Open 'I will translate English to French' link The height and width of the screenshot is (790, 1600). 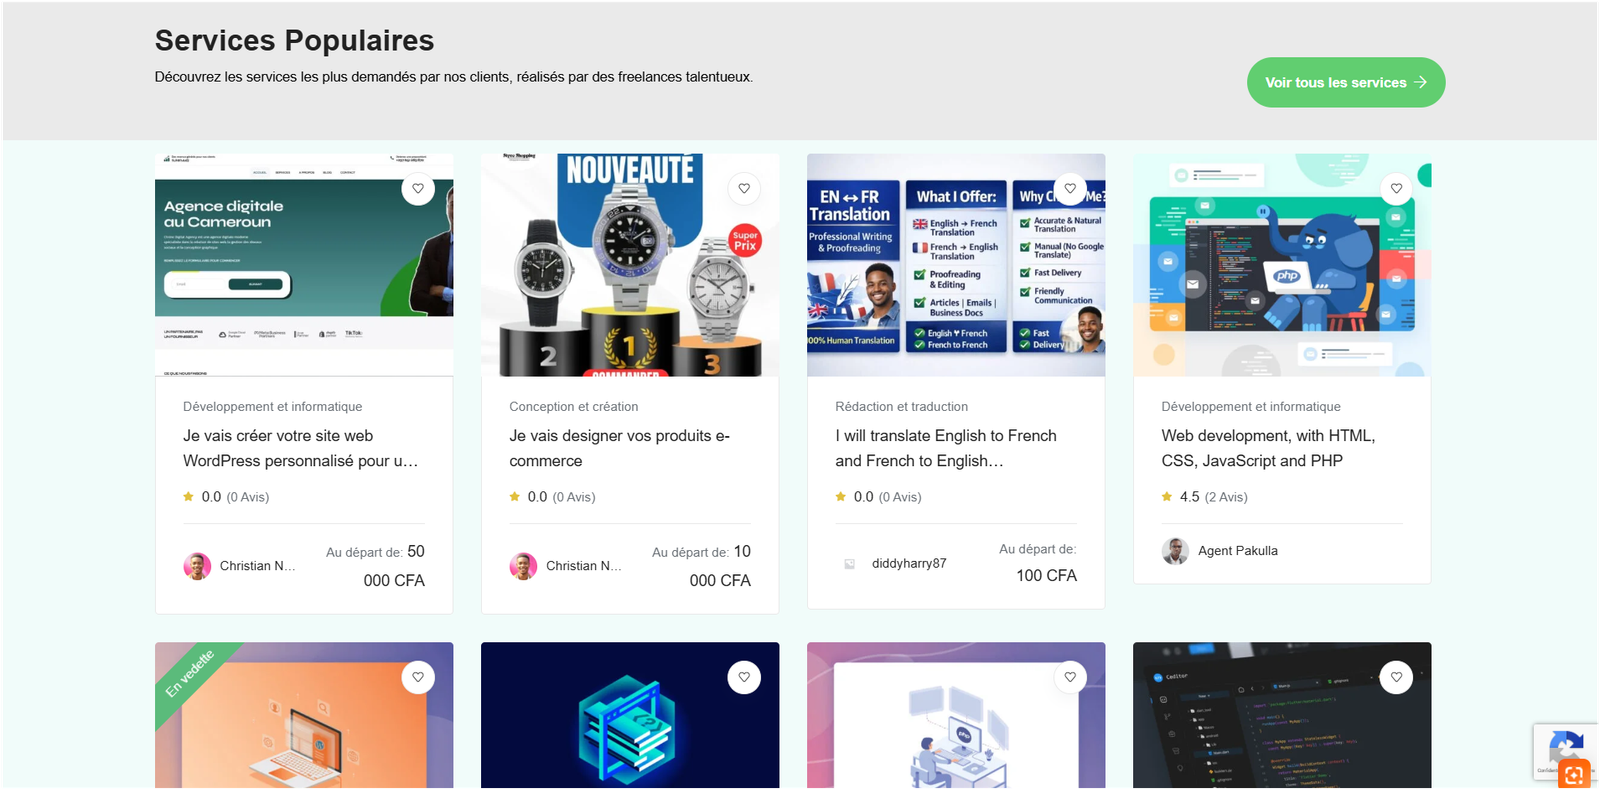coord(946,448)
